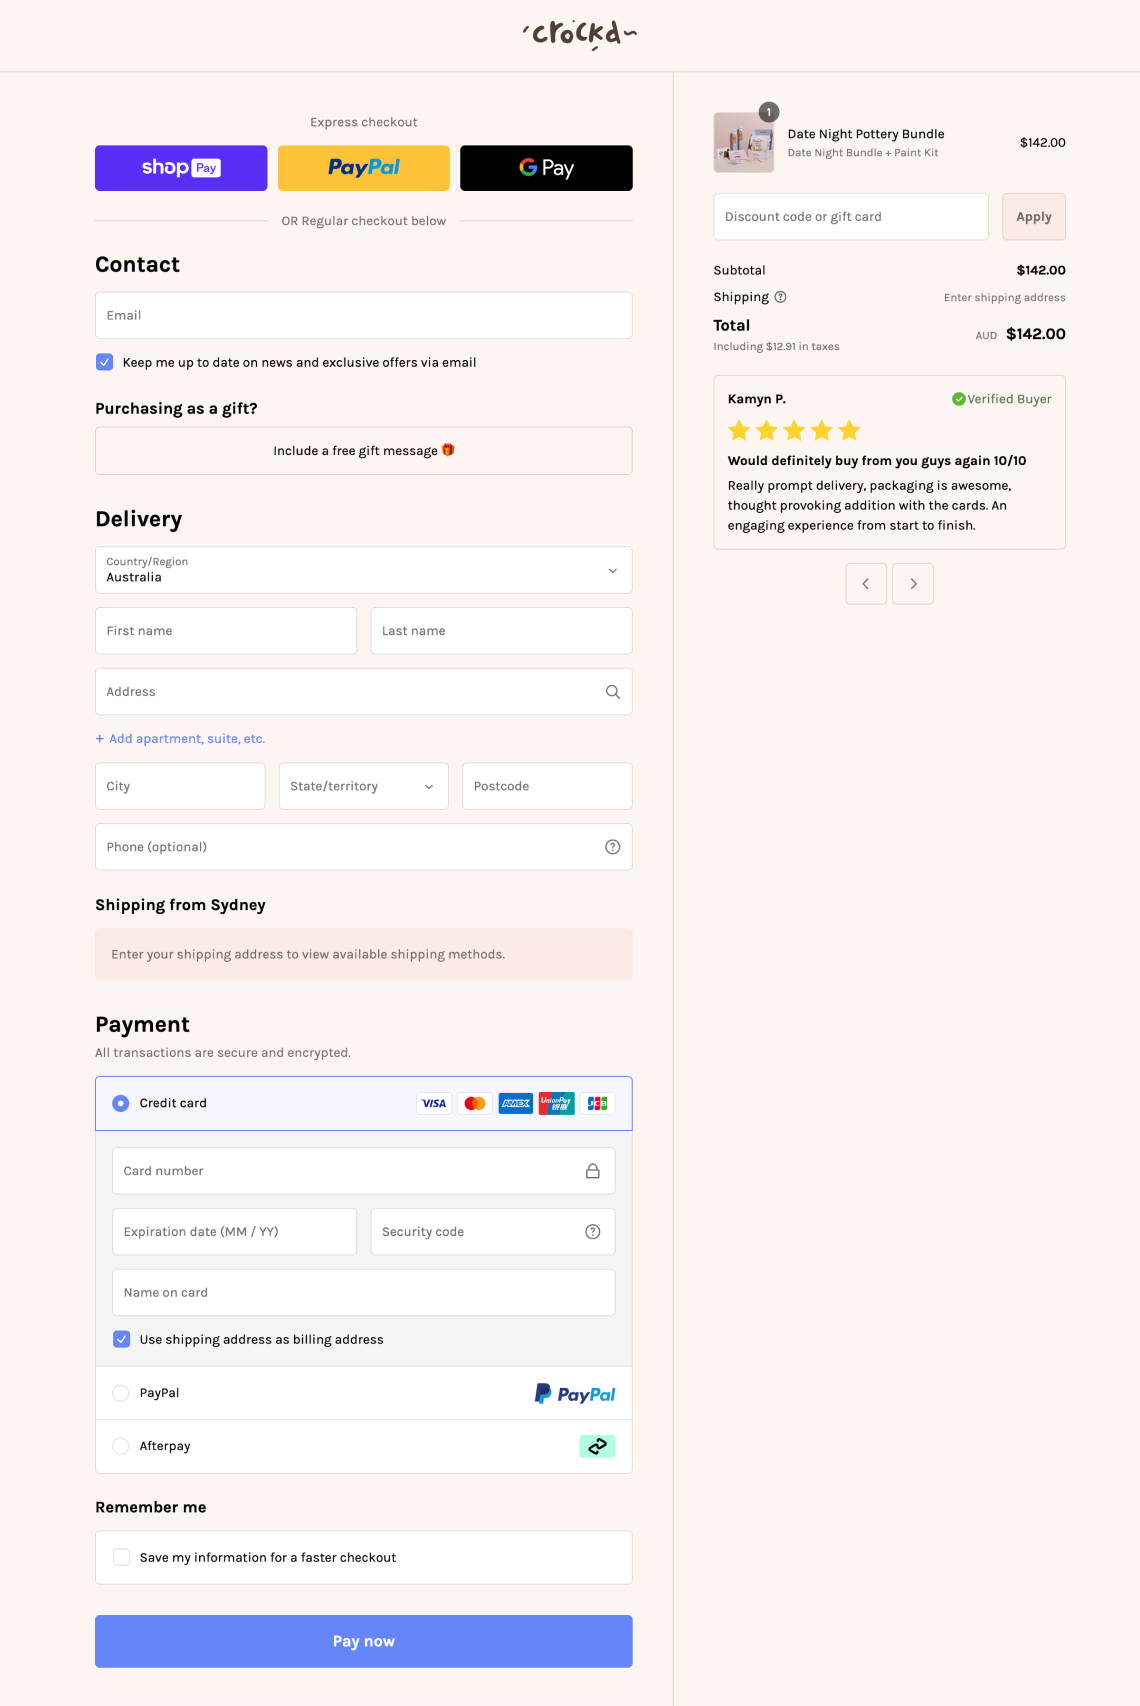Viewport: 1140px width, 1706px height.
Task: Pay with Google Pay
Action: tap(546, 167)
